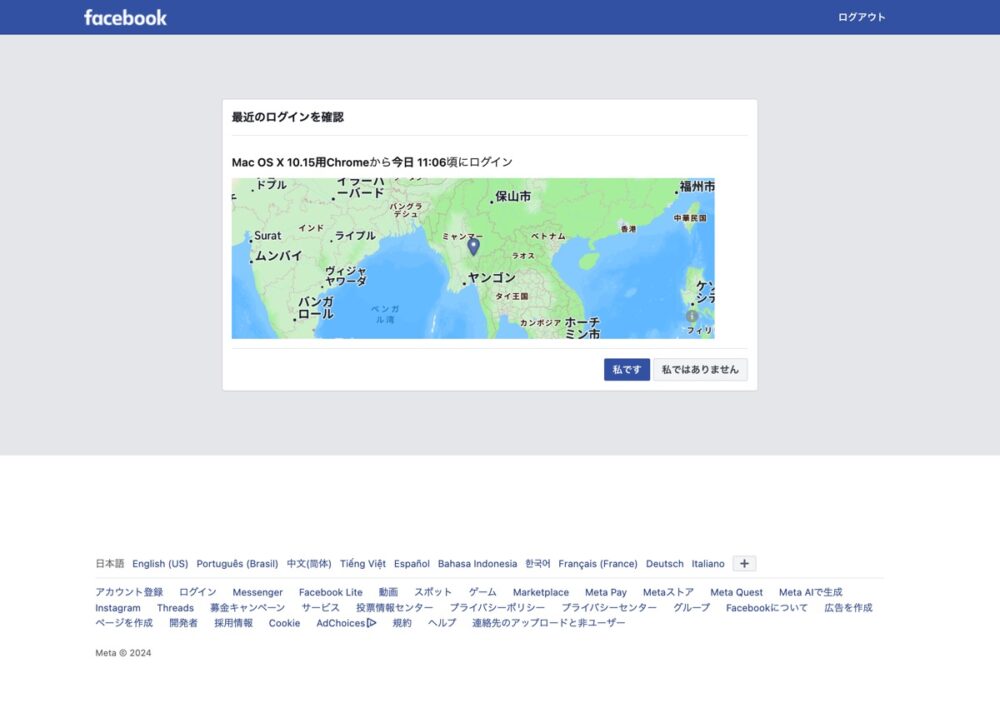Expand more languages with plus button
The image size is (1000, 708).
coord(744,563)
